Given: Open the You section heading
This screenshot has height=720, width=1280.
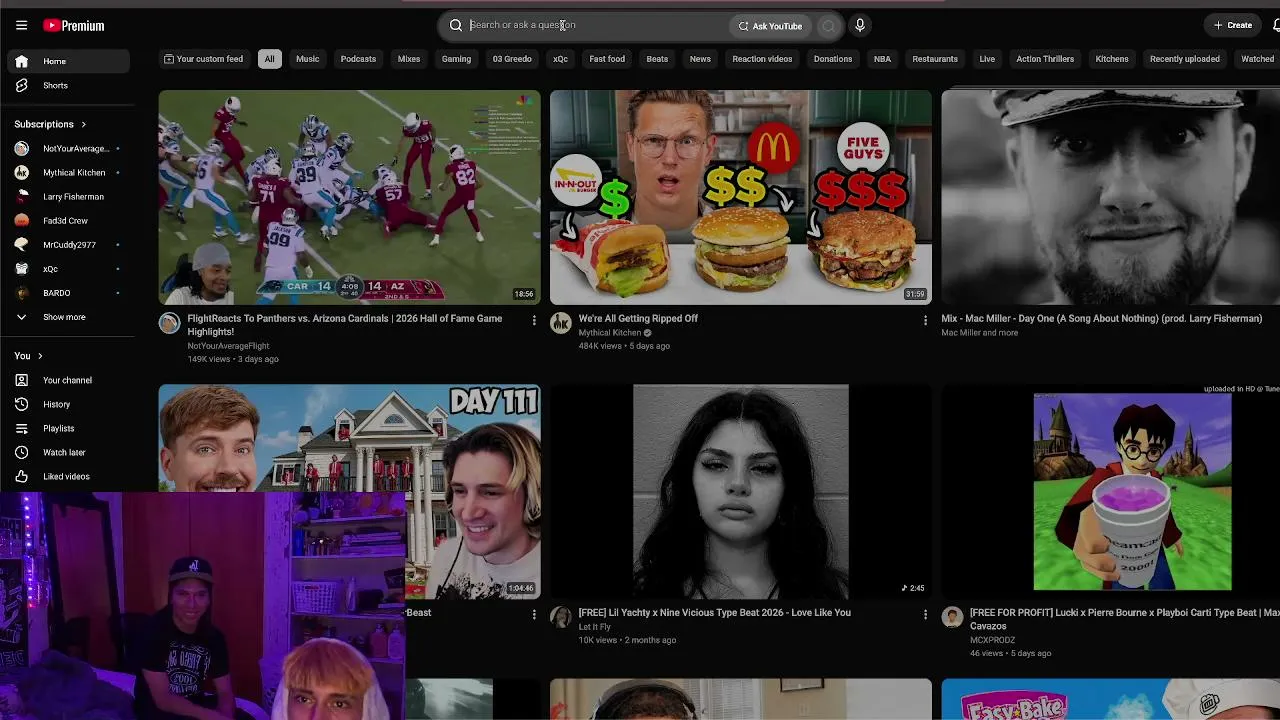Looking at the screenshot, I should [28, 356].
